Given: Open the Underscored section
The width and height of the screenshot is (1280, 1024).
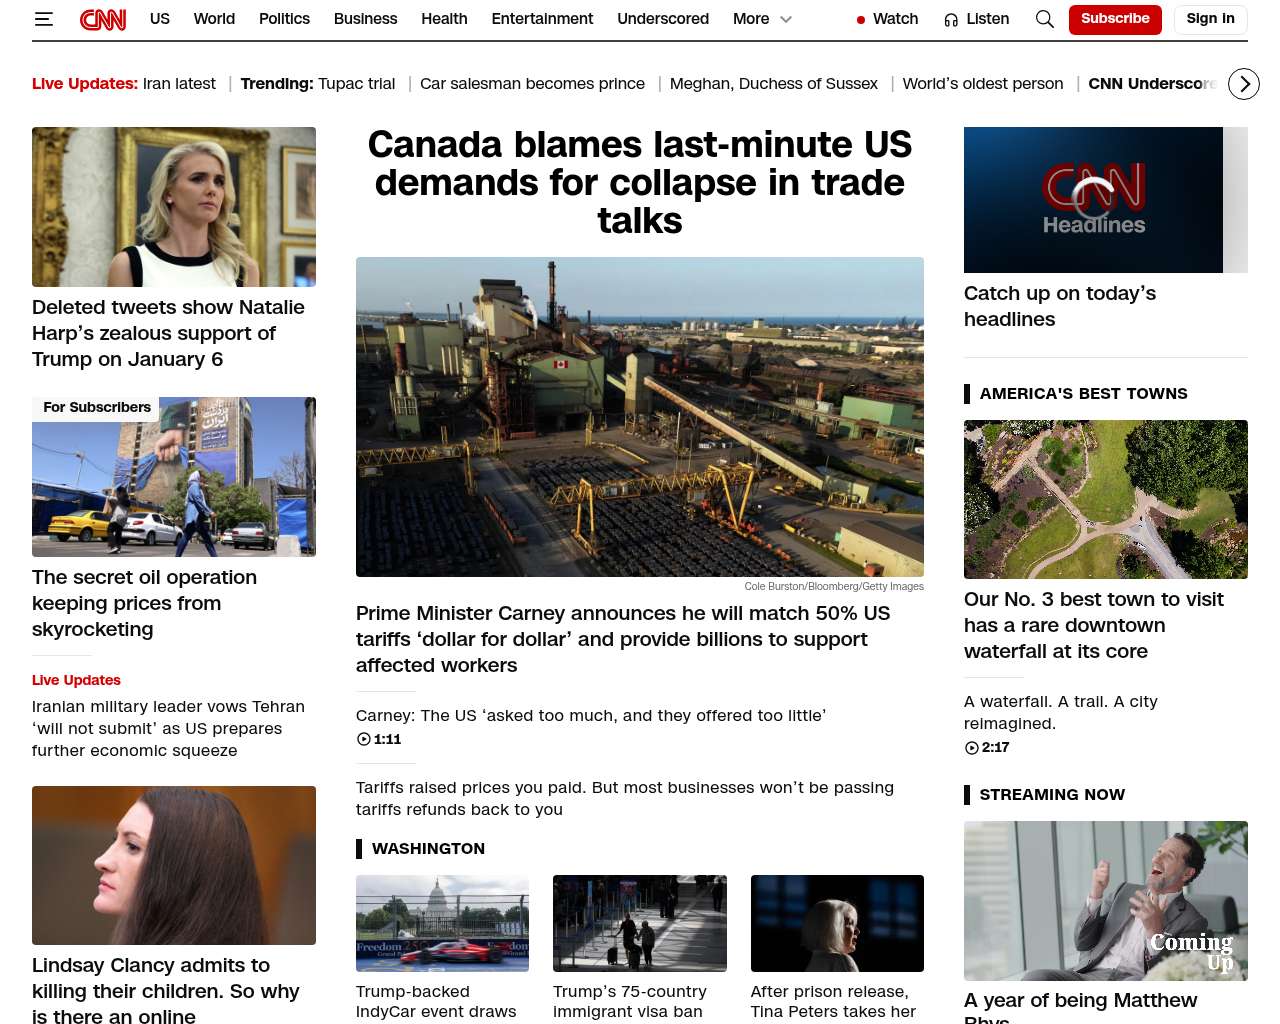Looking at the screenshot, I should [x=663, y=19].
